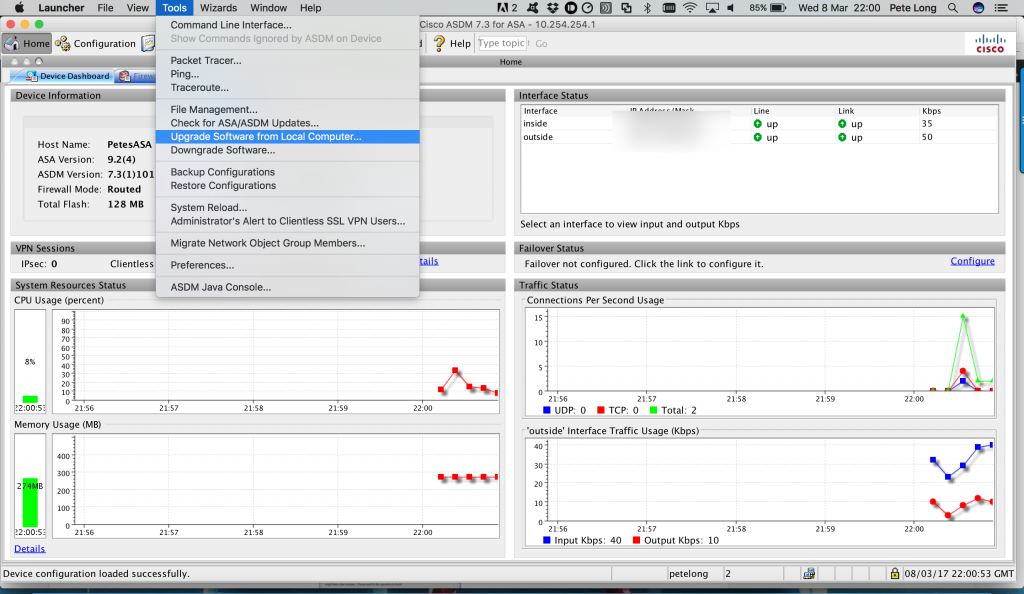Screen dimensions: 1024x594
Task: Click the Cisco logo in the top-right corner
Action: 988,43
